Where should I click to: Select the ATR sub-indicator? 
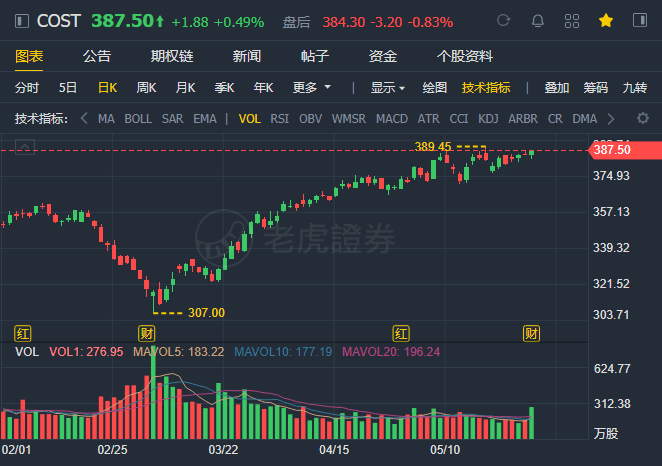(x=429, y=119)
